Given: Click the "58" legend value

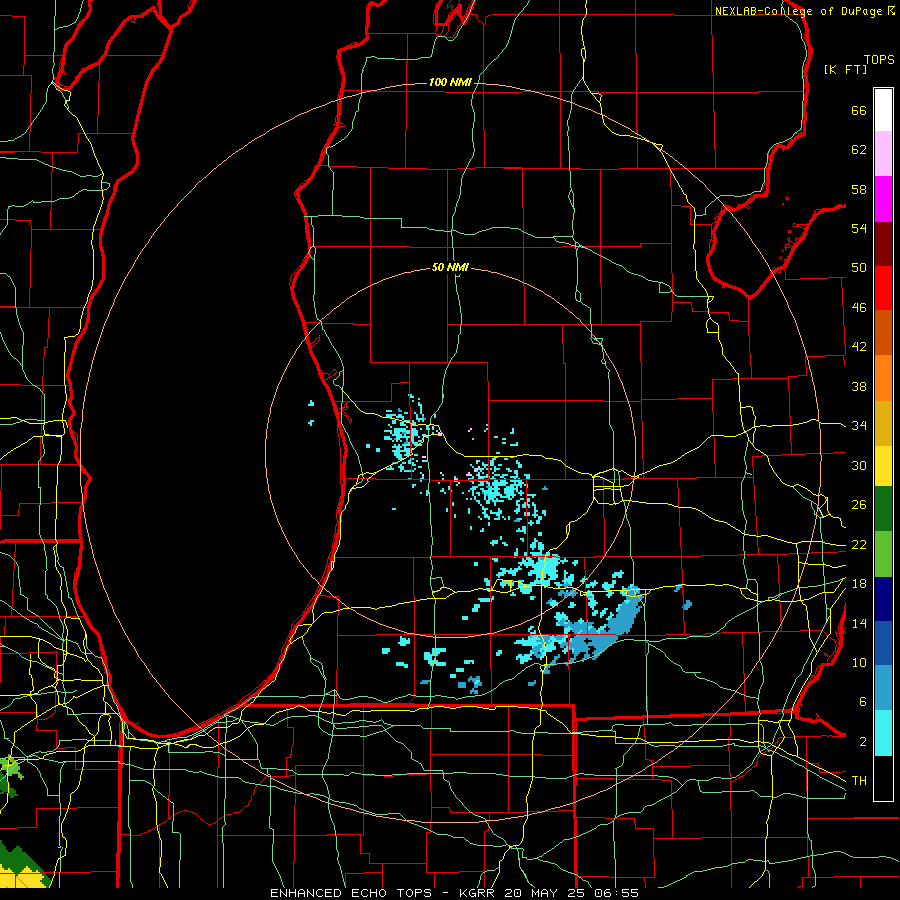Looking at the screenshot, I should [859, 189].
